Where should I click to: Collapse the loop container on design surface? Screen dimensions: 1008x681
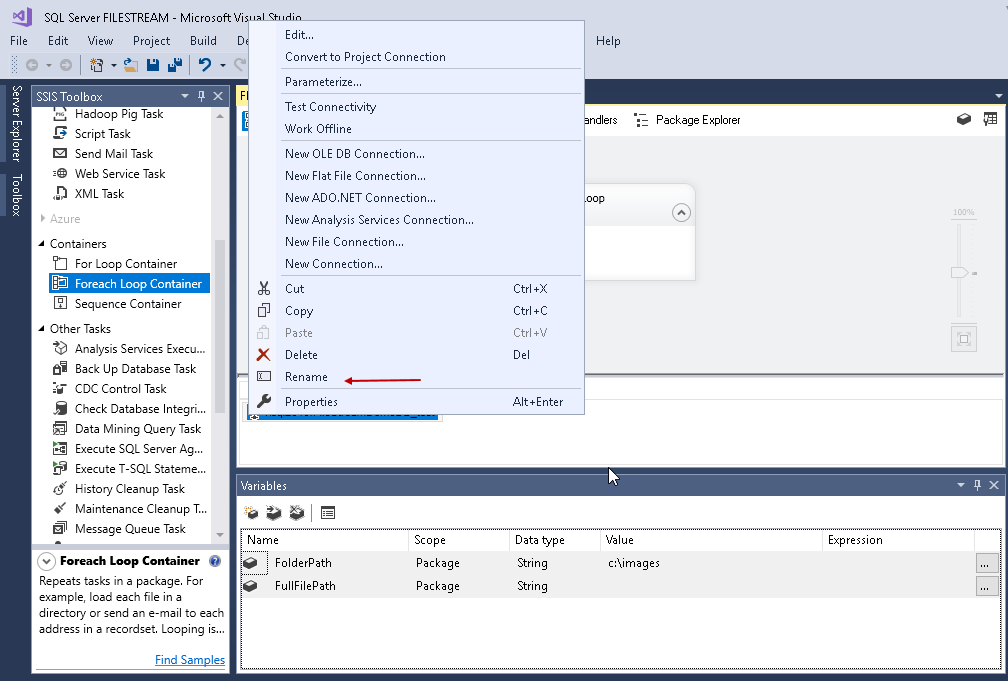681,212
